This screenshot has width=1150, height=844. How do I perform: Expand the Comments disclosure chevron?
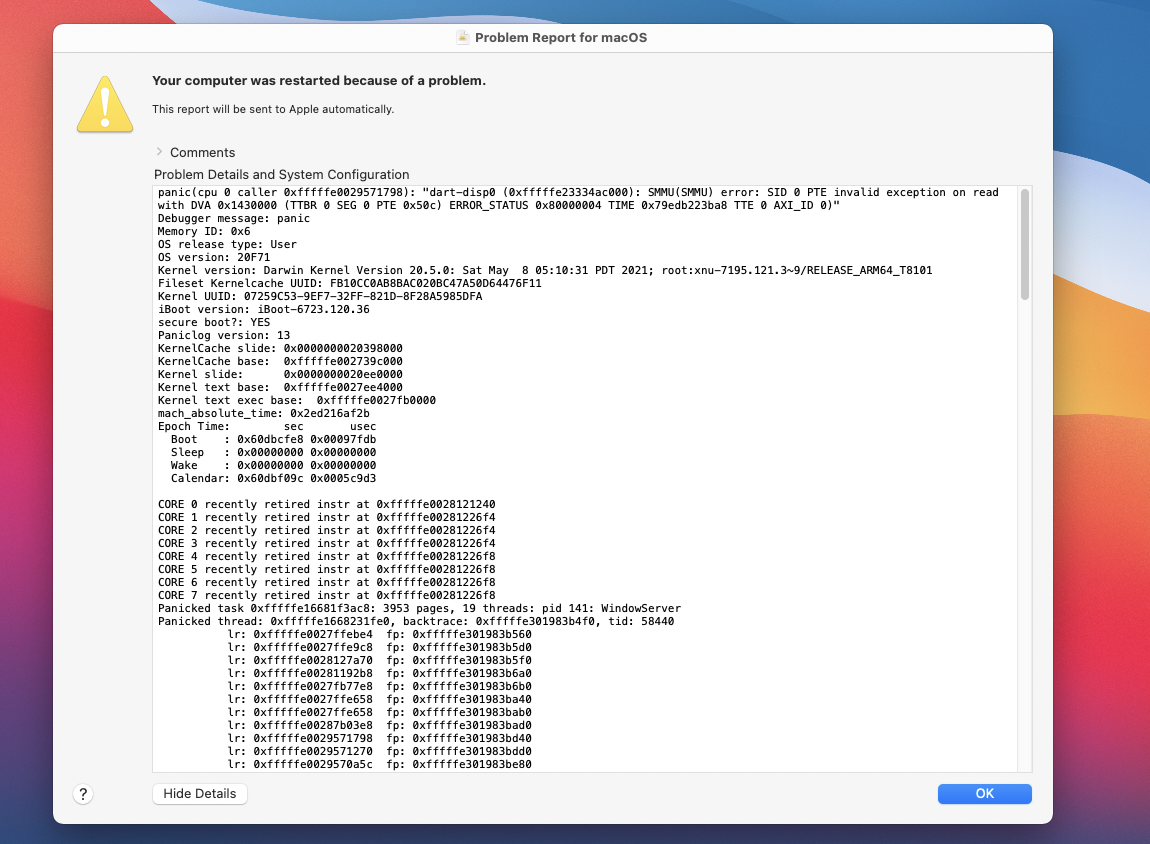[x=159, y=152]
